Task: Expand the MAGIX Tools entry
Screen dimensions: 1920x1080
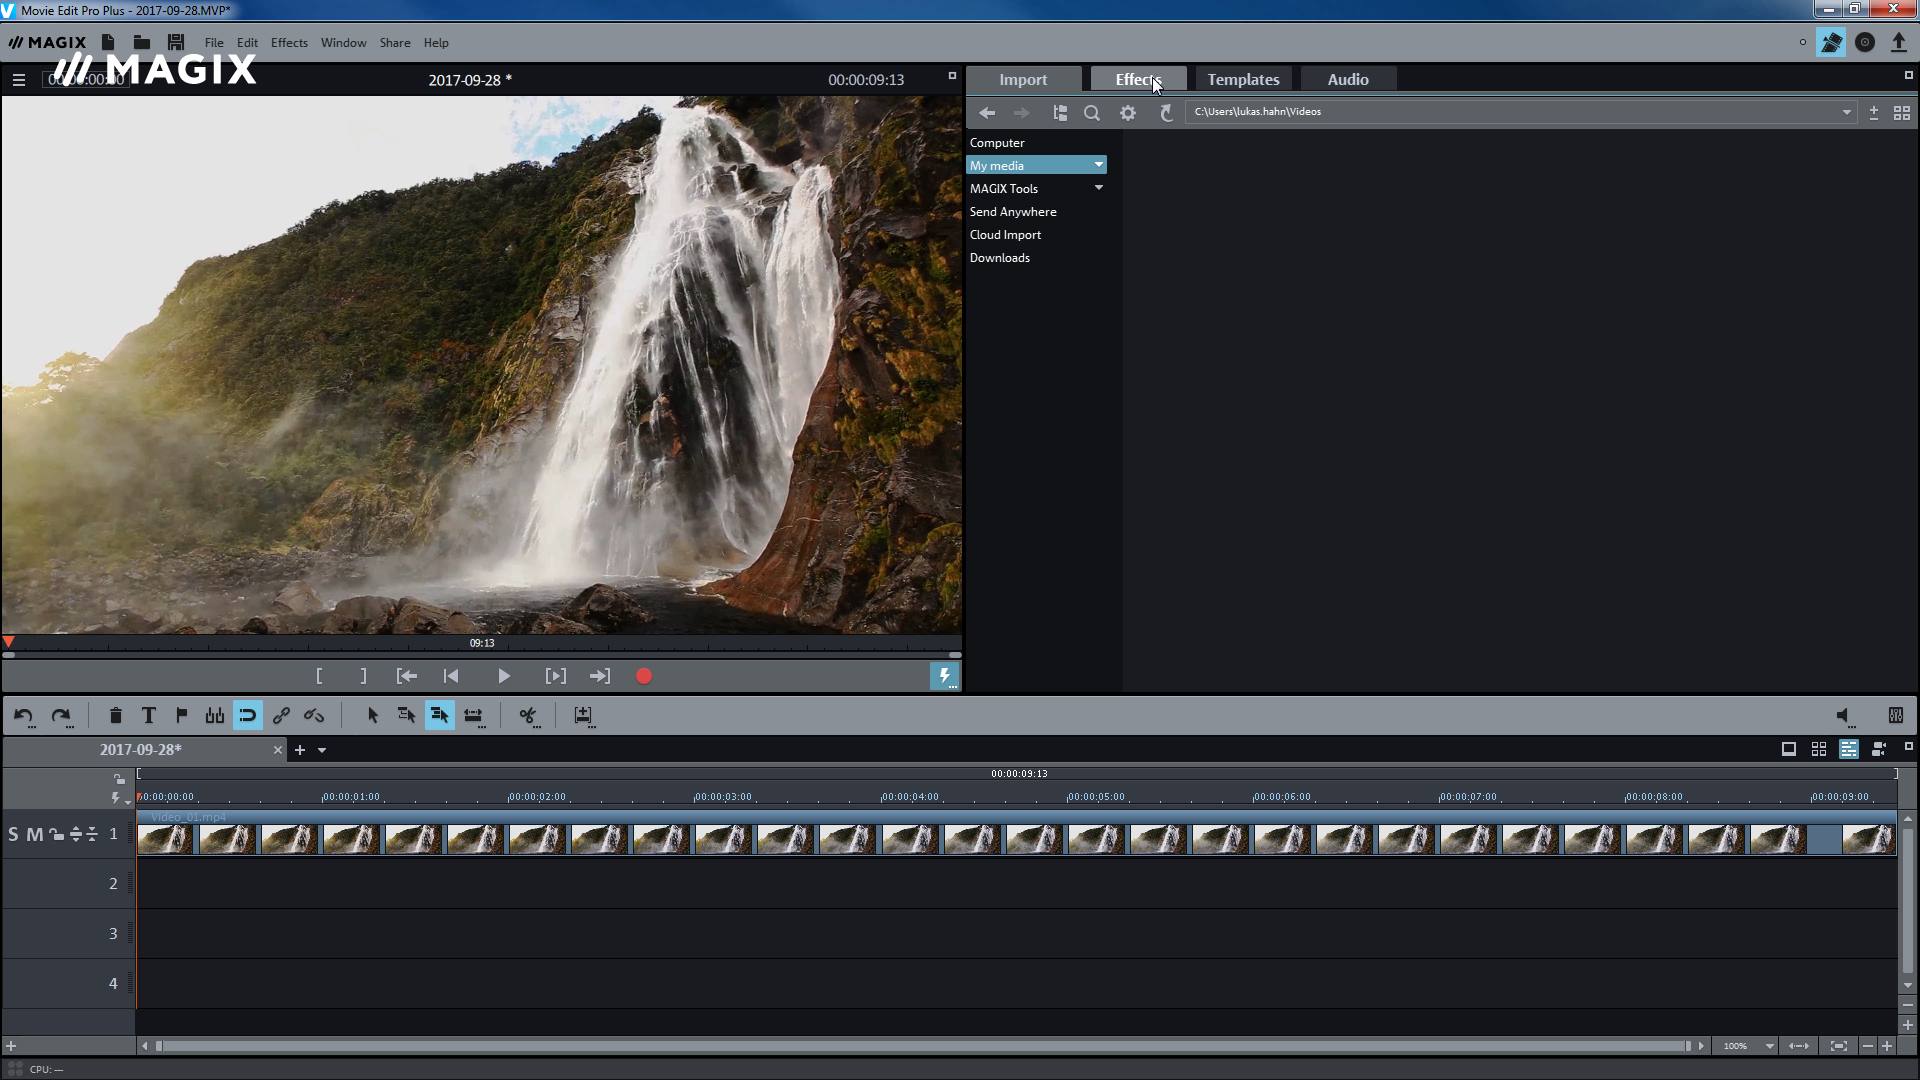Action: (1097, 188)
